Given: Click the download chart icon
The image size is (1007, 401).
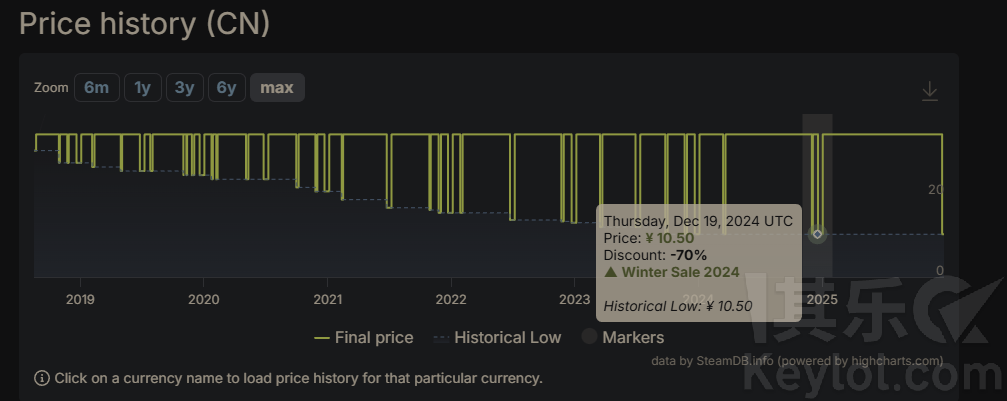Looking at the screenshot, I should [929, 91].
